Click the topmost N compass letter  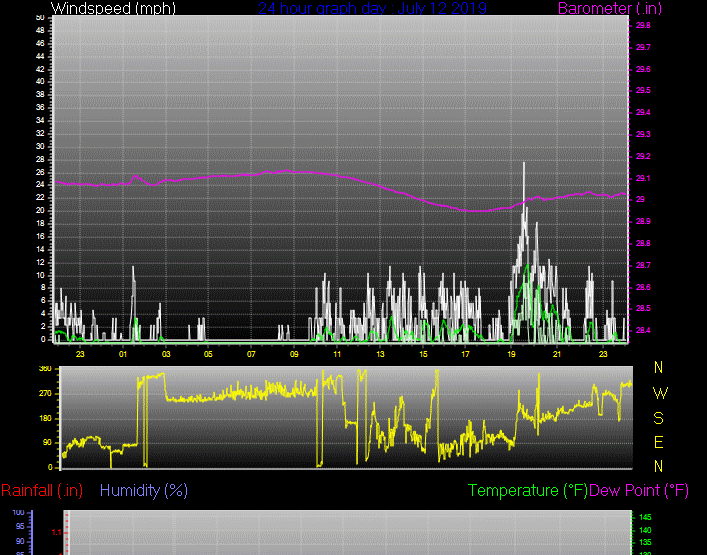pos(658,369)
